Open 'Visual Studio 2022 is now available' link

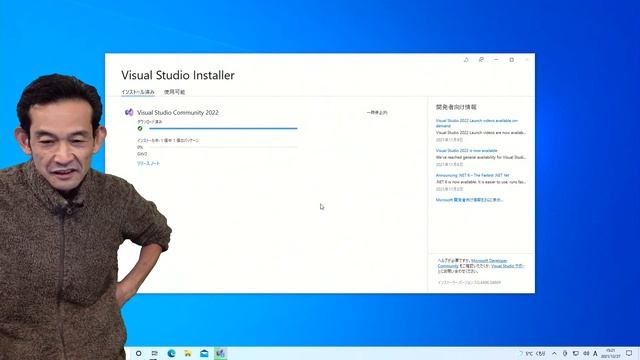(467, 151)
